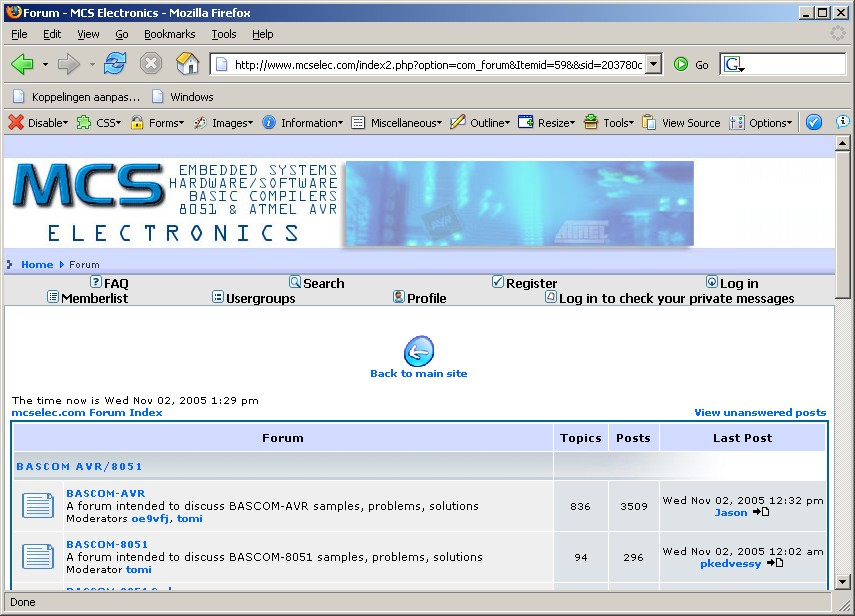Open the Images dropdown menu

coord(250,123)
